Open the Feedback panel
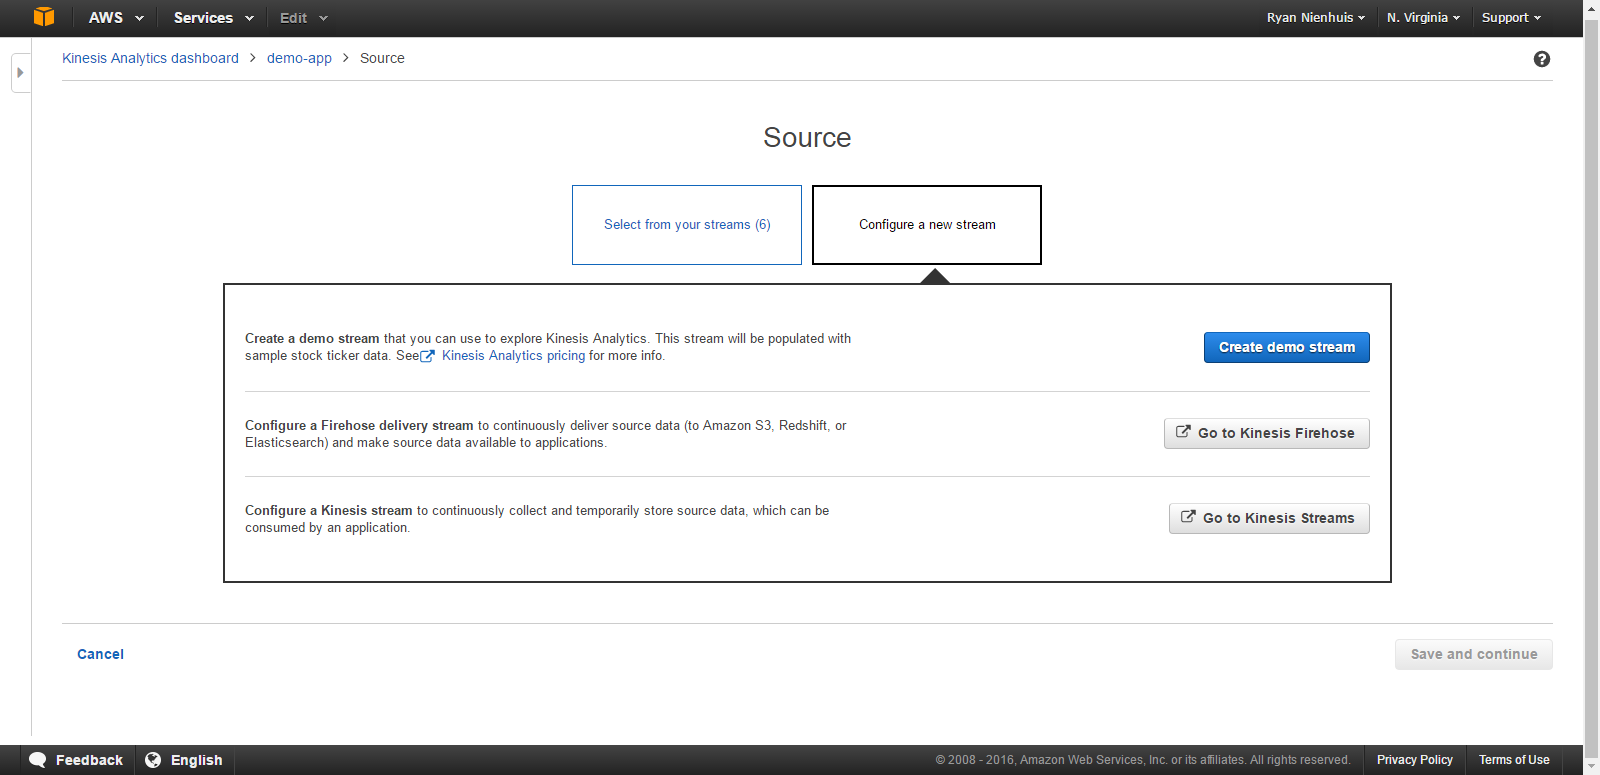The image size is (1600, 775). click(76, 760)
